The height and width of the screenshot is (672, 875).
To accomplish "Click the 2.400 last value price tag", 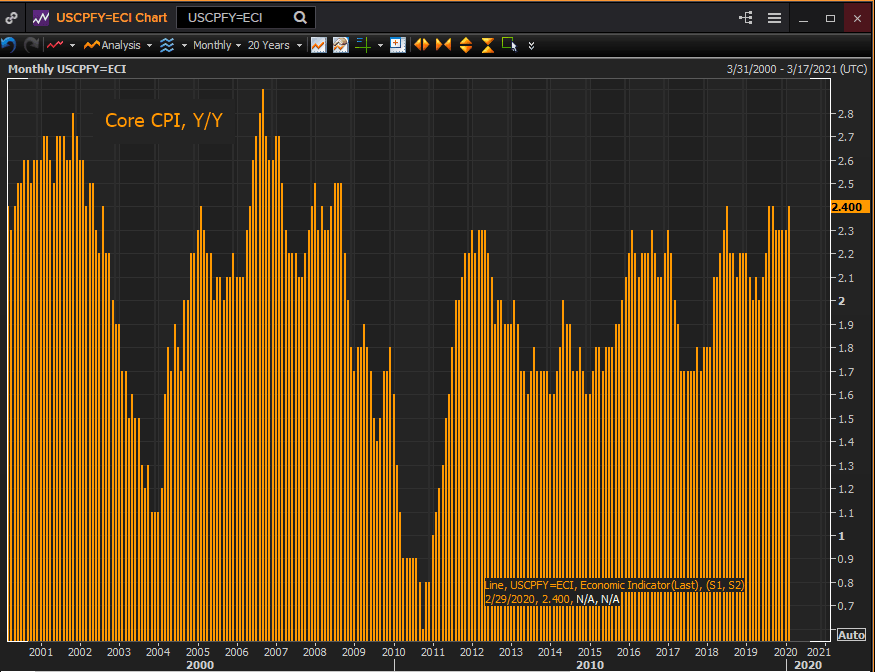I will tap(851, 207).
